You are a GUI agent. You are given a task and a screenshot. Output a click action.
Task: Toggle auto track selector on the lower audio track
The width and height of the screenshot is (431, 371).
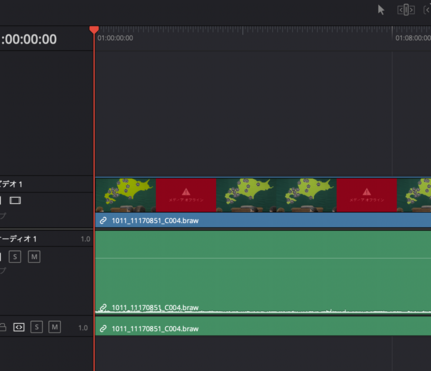click(x=19, y=327)
